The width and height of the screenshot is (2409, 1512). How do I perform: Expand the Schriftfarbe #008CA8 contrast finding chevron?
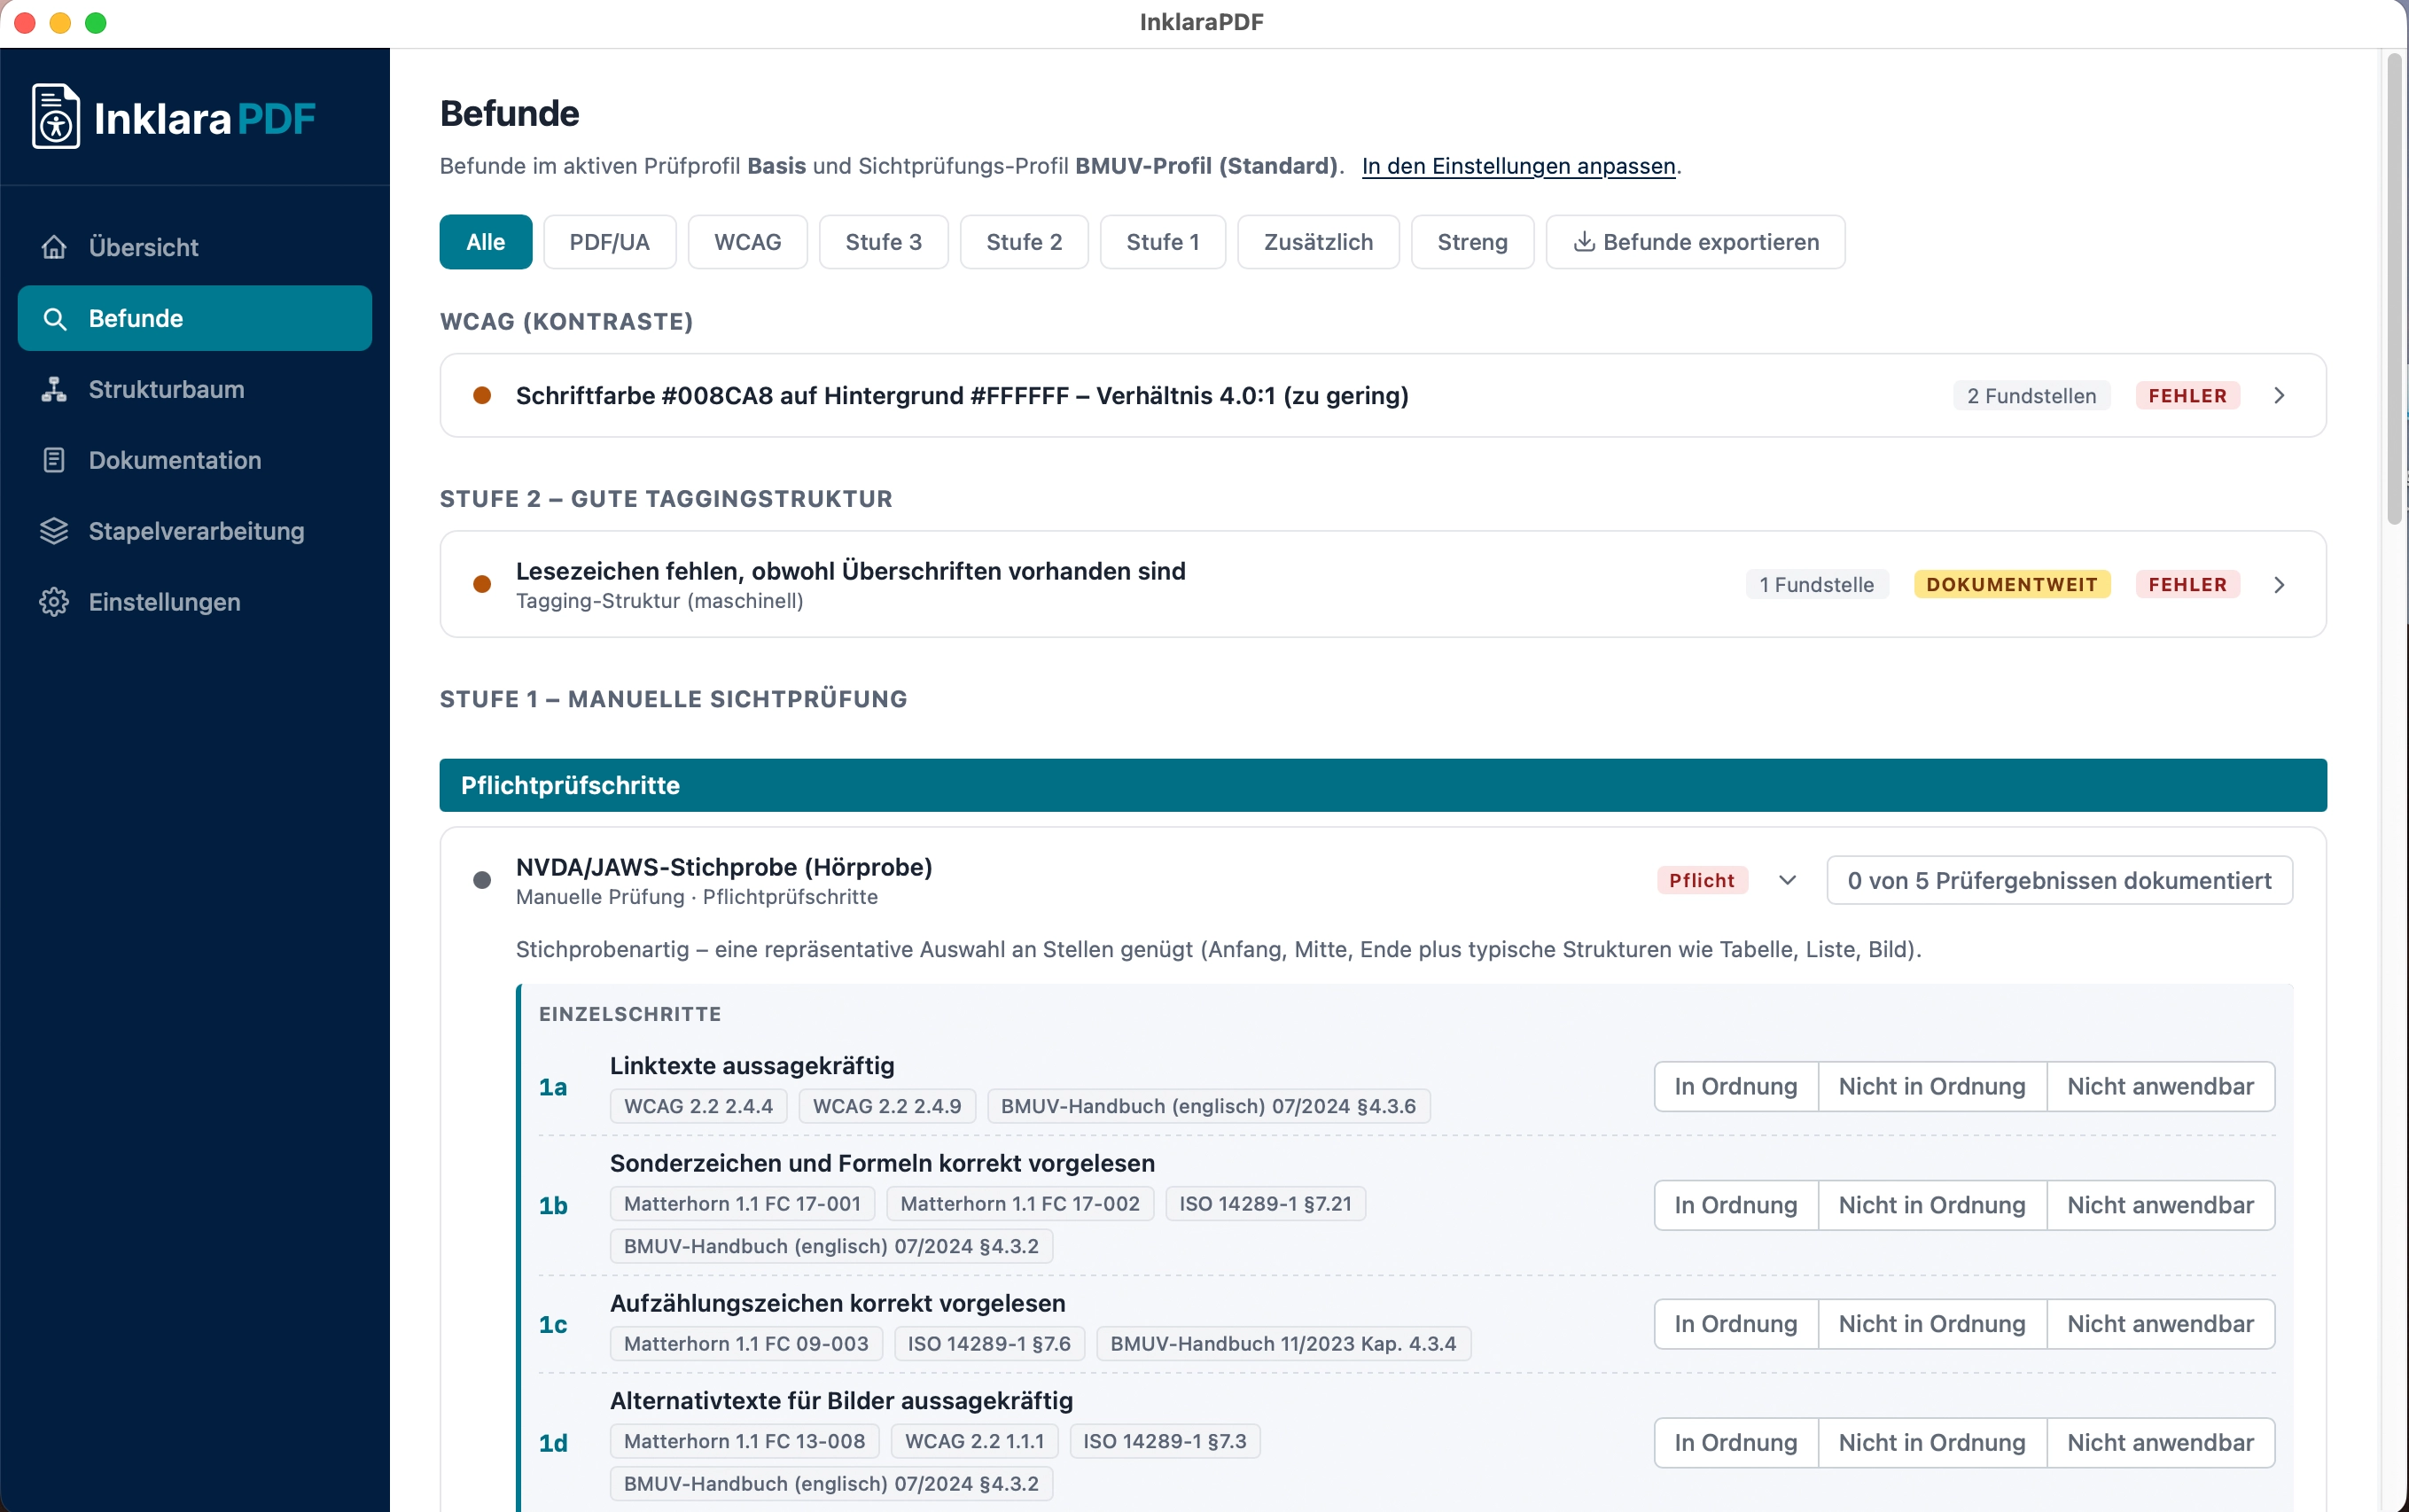2279,395
